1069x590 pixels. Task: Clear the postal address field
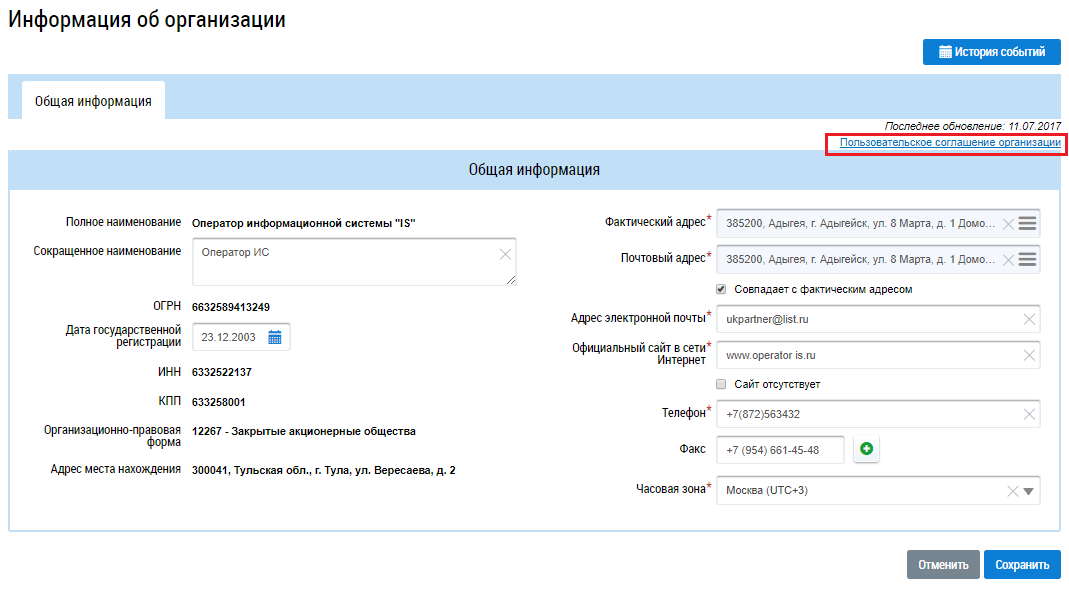coord(1008,260)
